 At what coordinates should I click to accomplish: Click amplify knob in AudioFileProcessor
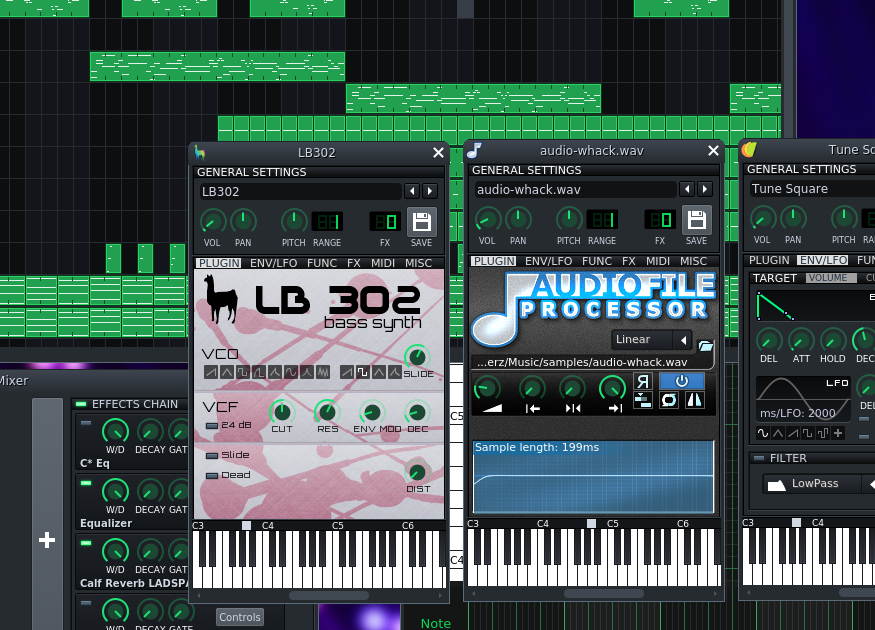pyautogui.click(x=487, y=388)
